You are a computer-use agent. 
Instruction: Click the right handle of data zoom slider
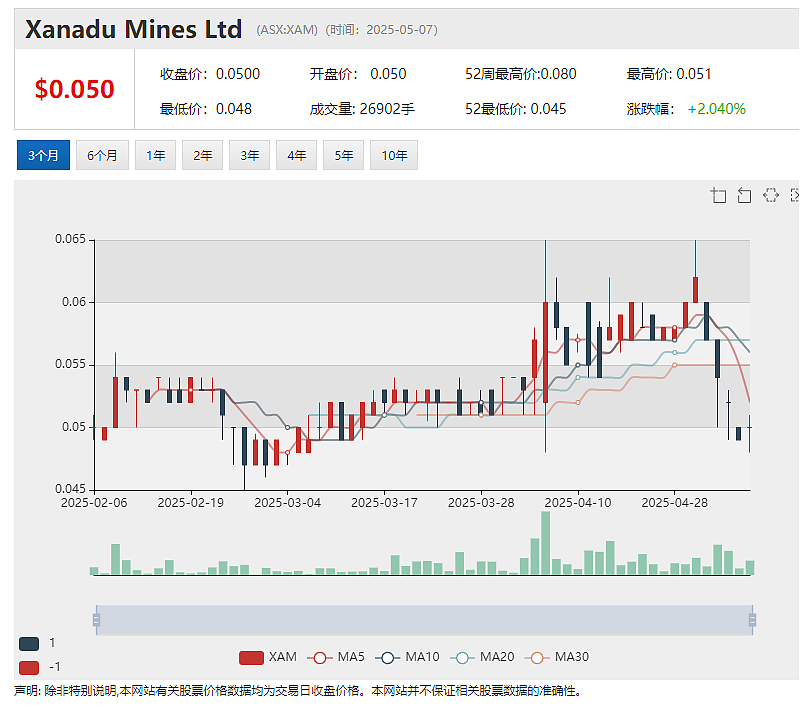752,620
